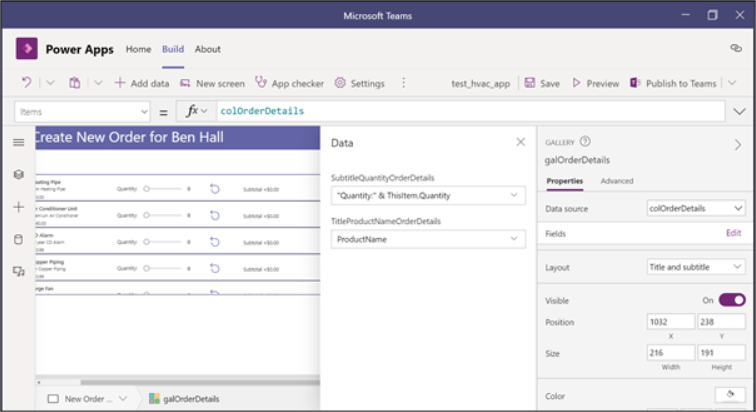This screenshot has width=756, height=412.
Task: Click Add data button
Action: coord(142,83)
